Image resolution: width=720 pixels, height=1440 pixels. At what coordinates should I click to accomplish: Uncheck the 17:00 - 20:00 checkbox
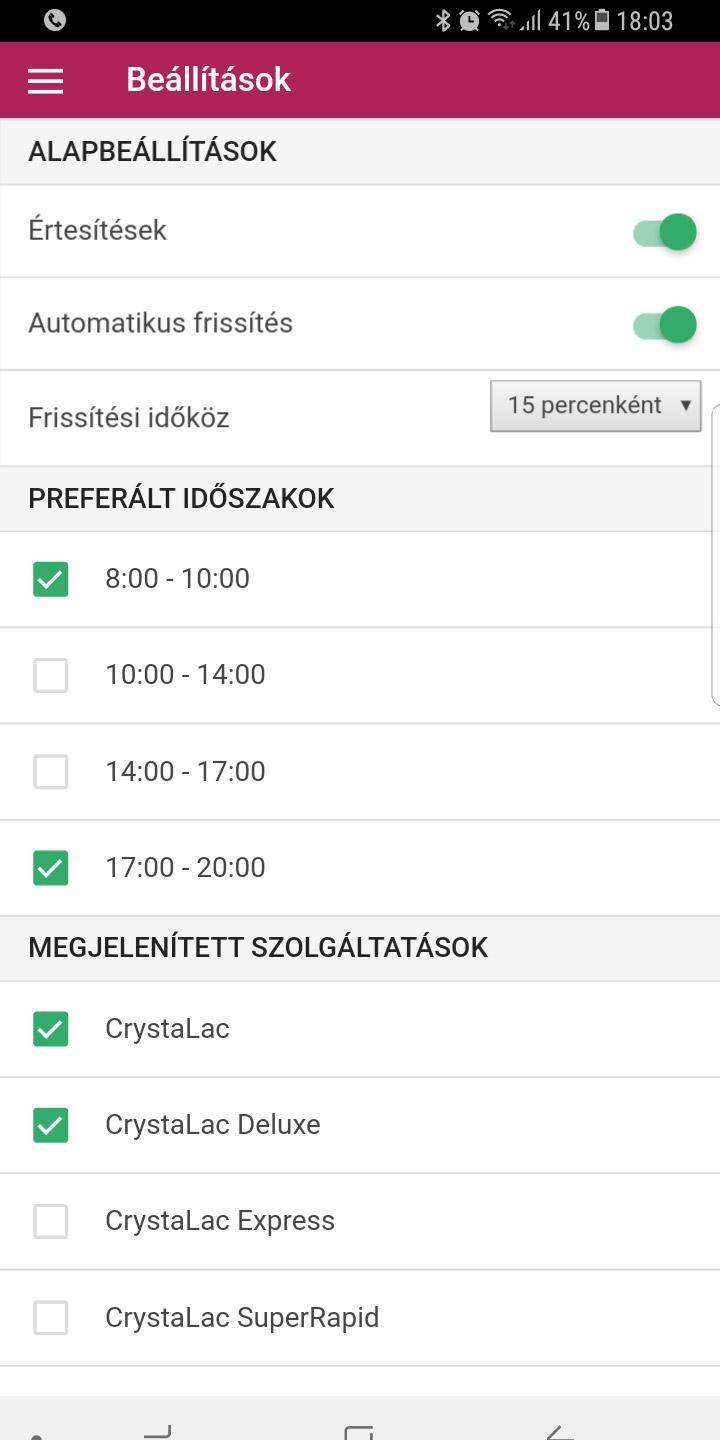click(51, 868)
